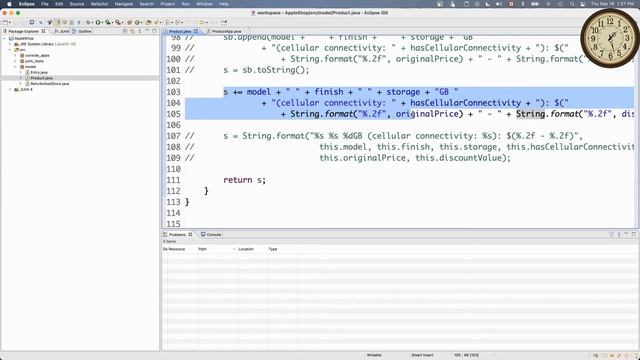
Task: Open the Source menu
Action: pyautogui.click(x=77, y=4)
